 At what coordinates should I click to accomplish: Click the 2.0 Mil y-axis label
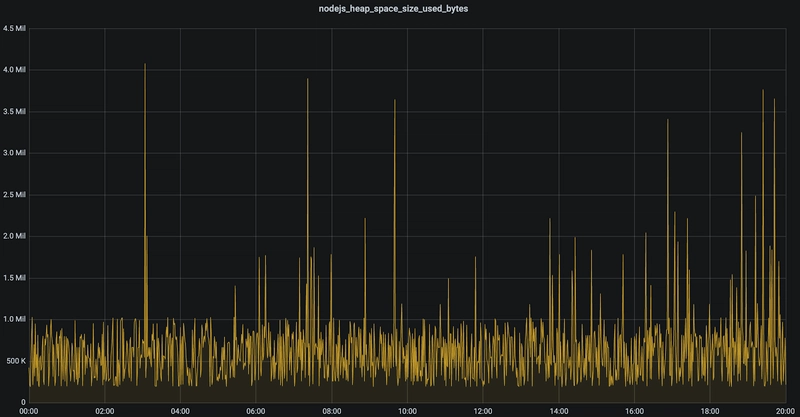click(x=14, y=236)
